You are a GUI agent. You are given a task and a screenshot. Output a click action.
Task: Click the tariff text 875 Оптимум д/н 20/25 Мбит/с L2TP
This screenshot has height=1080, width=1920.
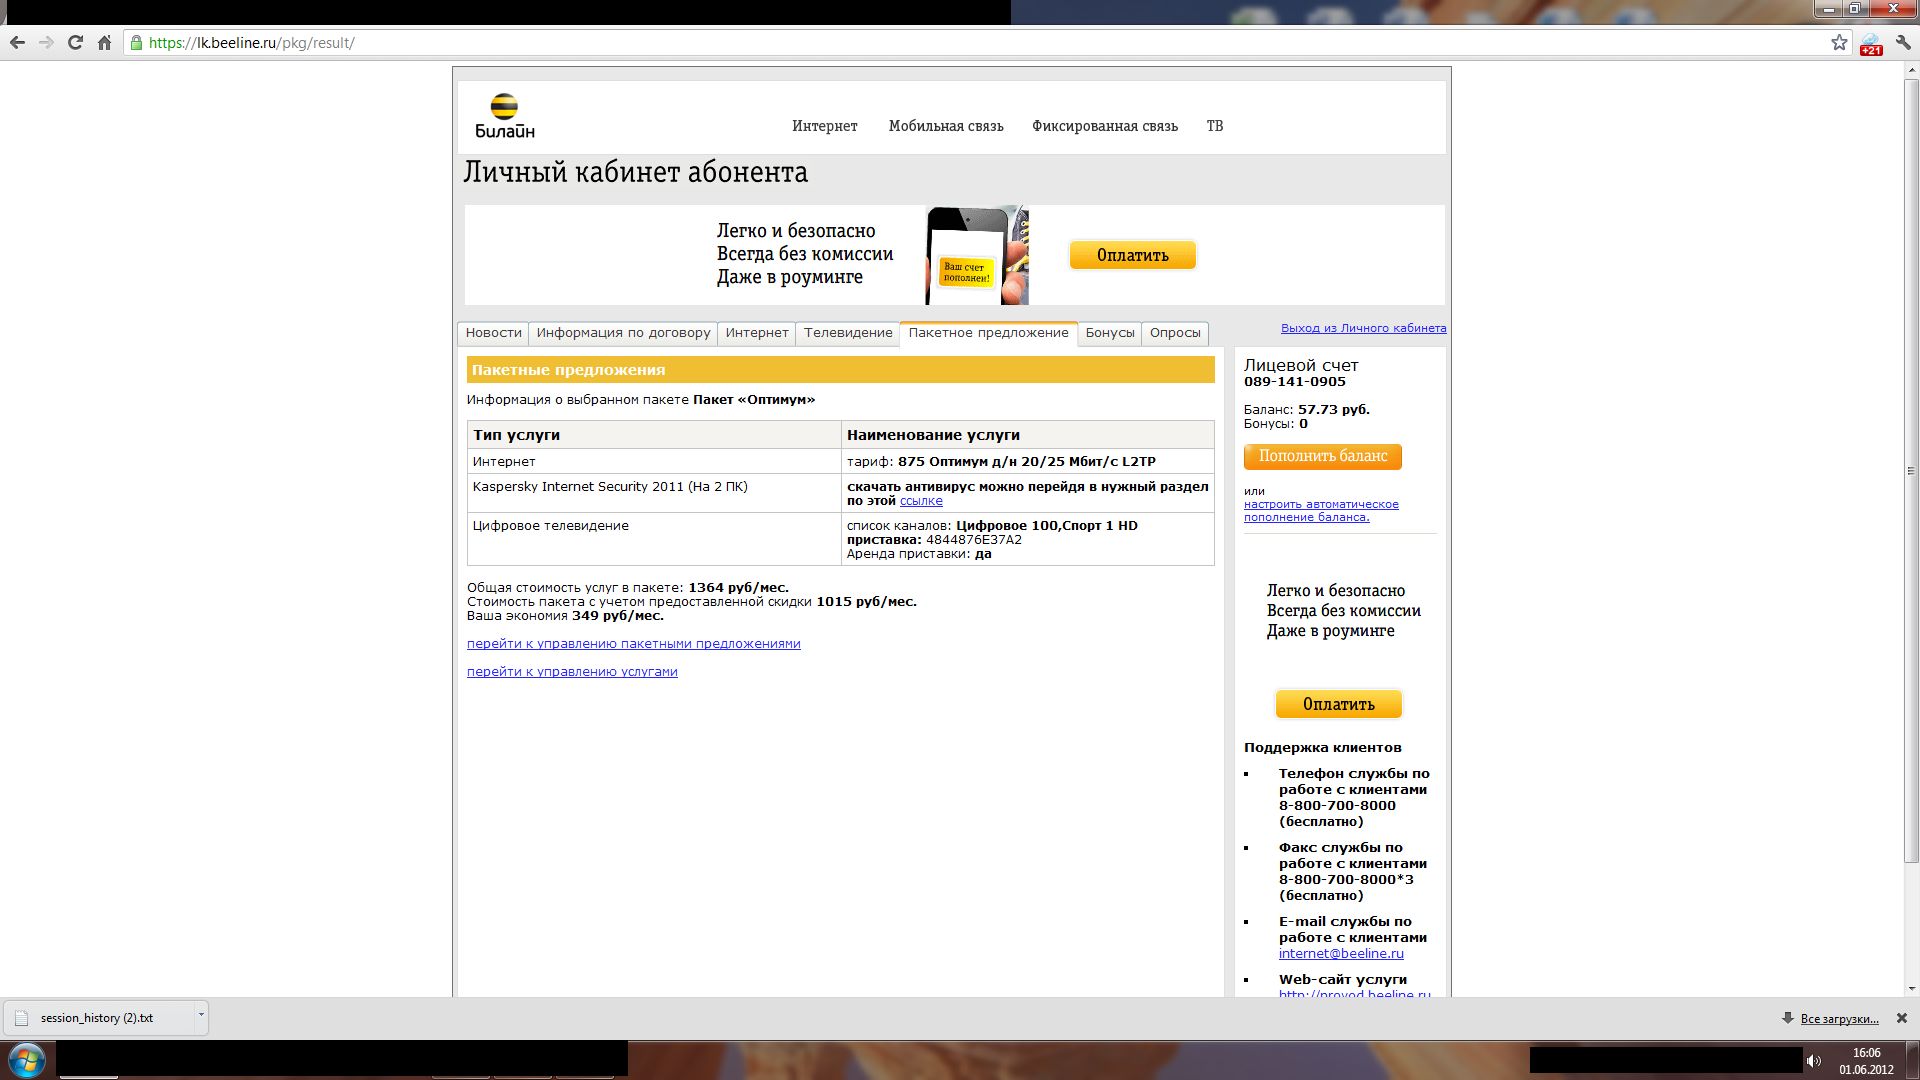[x=1027, y=462]
